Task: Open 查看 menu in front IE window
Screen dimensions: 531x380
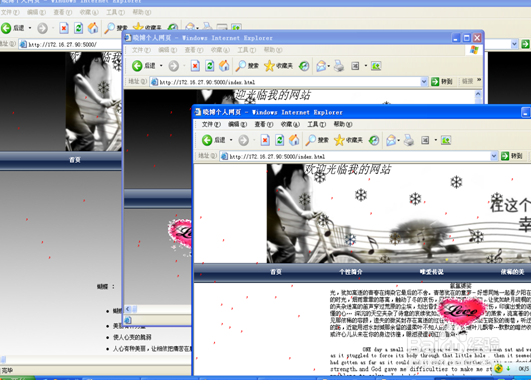Action: click(x=264, y=124)
